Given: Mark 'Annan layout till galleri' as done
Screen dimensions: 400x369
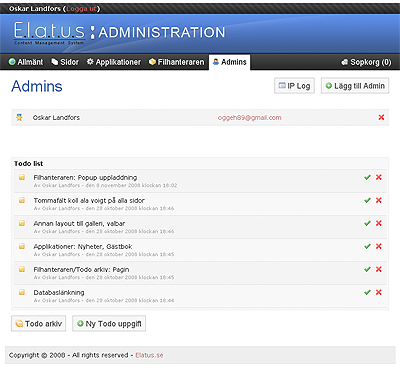Looking at the screenshot, I should pyautogui.click(x=368, y=223).
